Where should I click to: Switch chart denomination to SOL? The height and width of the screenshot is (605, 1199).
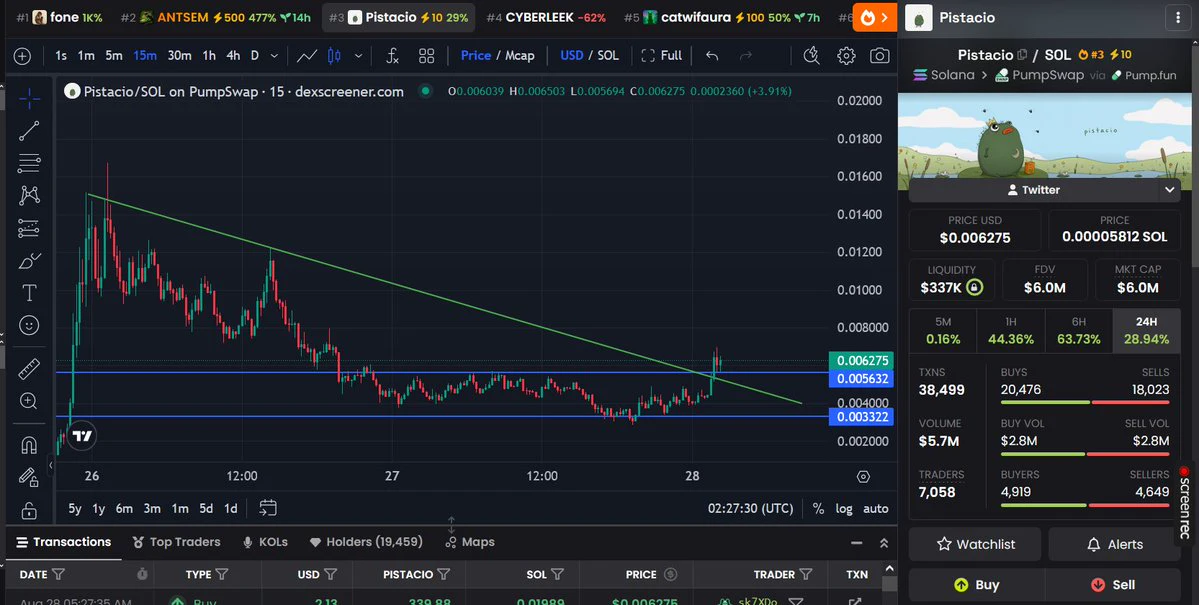[x=608, y=56]
